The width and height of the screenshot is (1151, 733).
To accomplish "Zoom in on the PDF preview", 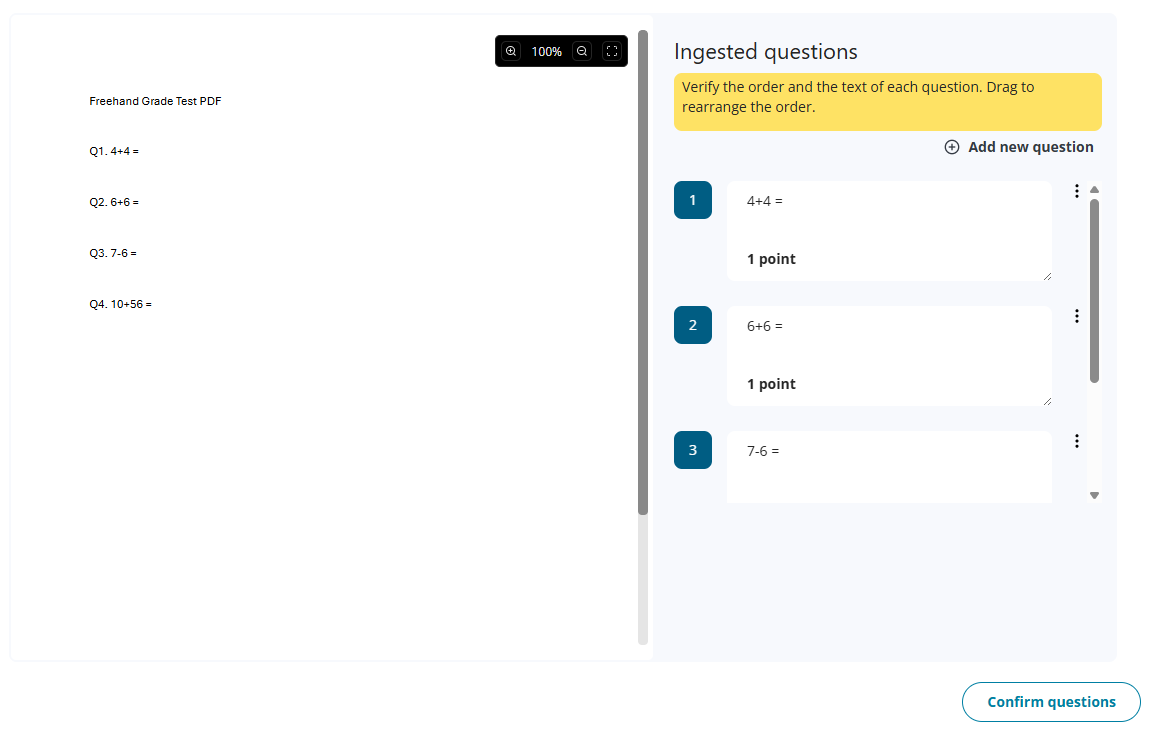I will tap(511, 51).
